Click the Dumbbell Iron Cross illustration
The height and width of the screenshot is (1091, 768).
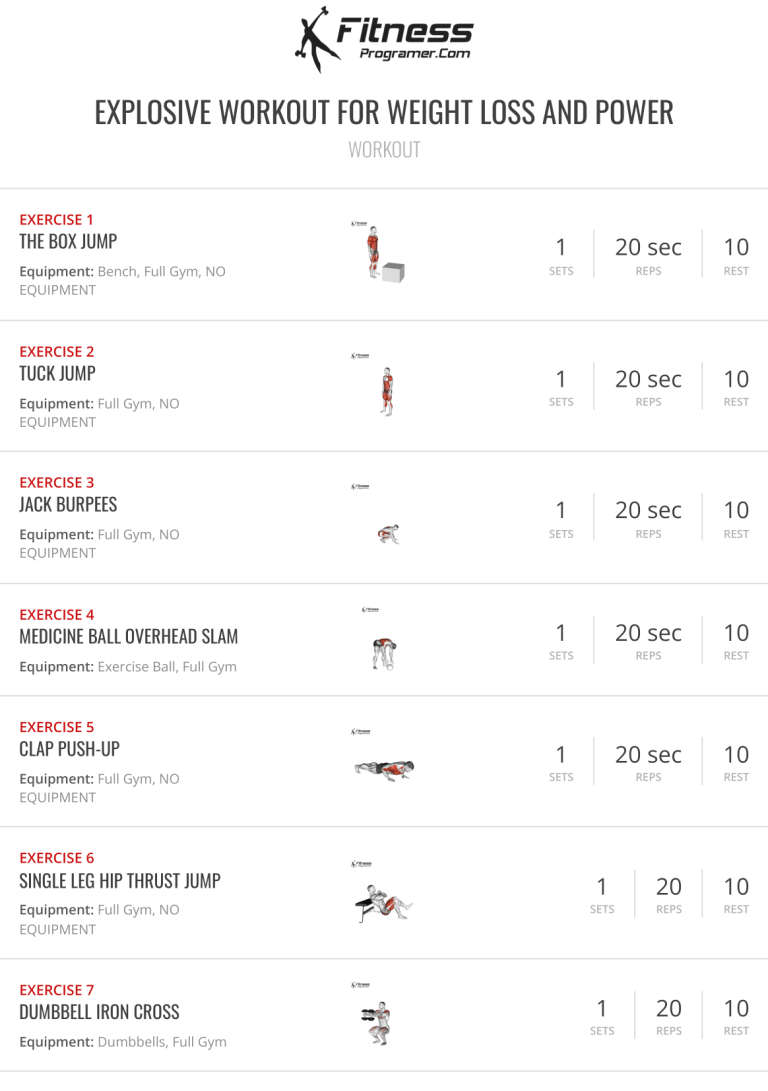(x=376, y=1024)
